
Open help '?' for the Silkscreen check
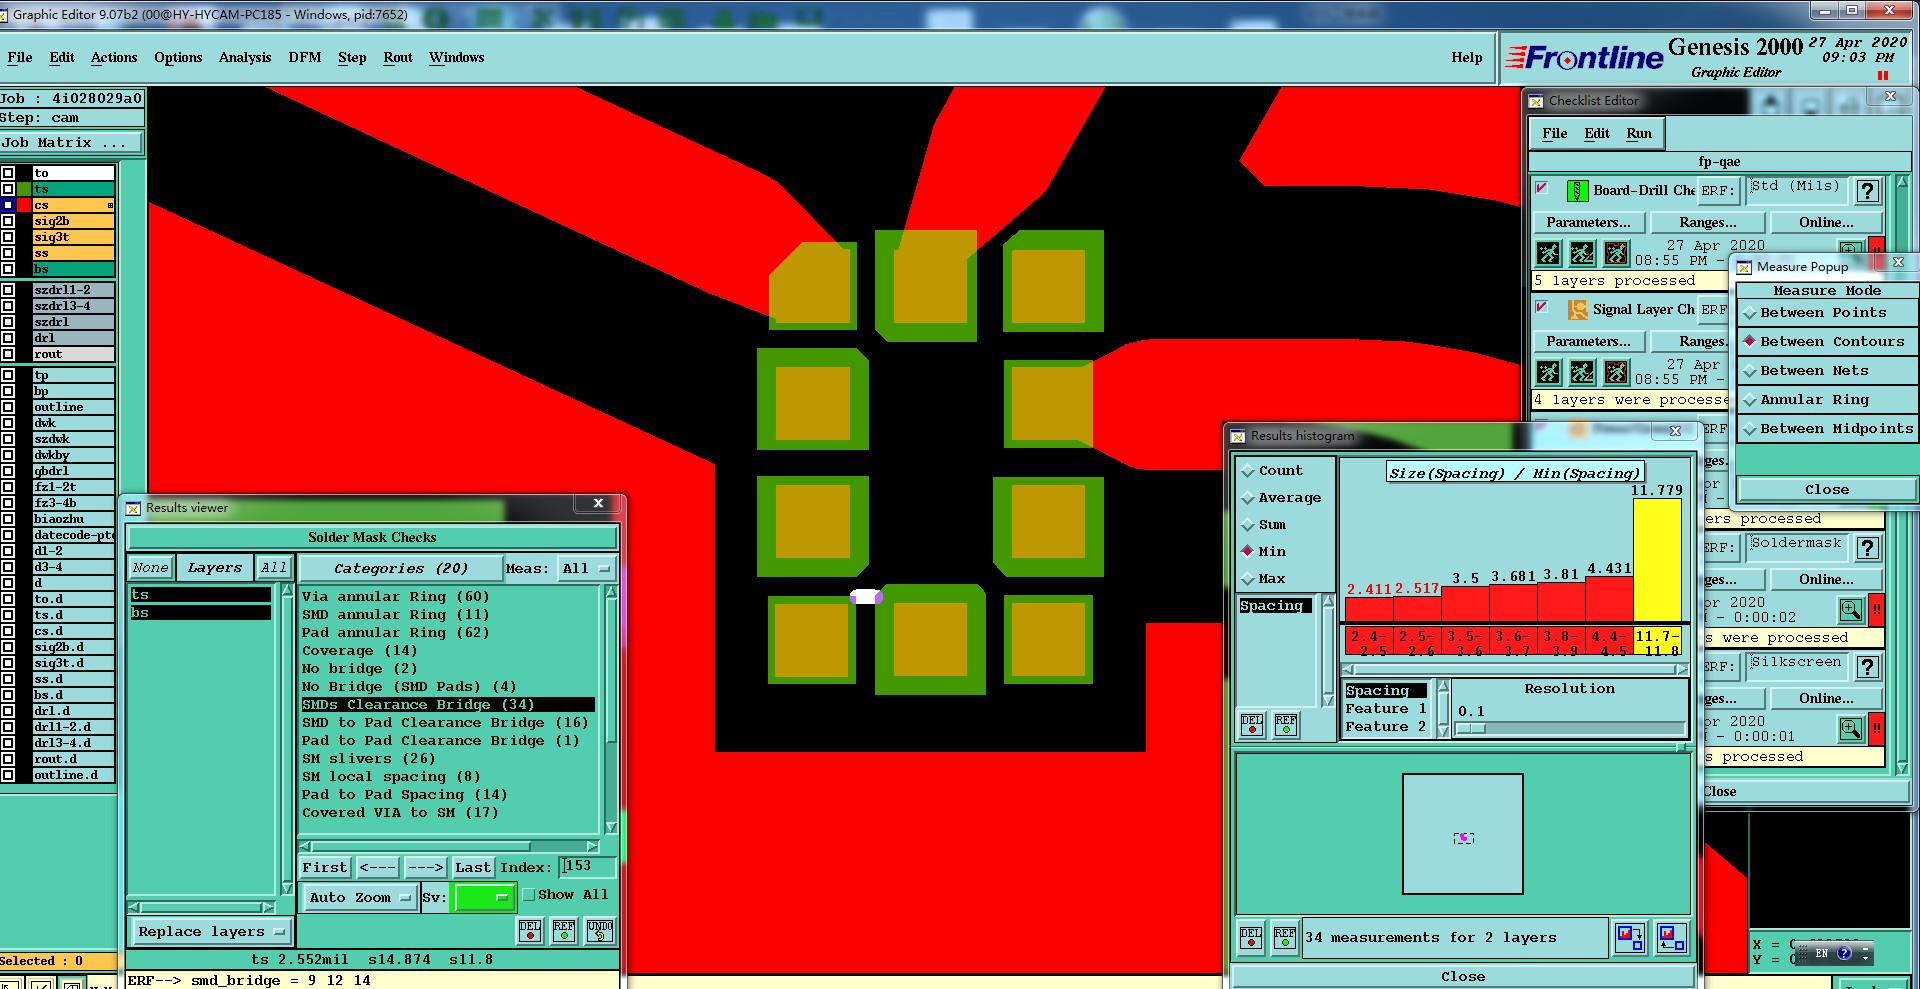point(1866,667)
